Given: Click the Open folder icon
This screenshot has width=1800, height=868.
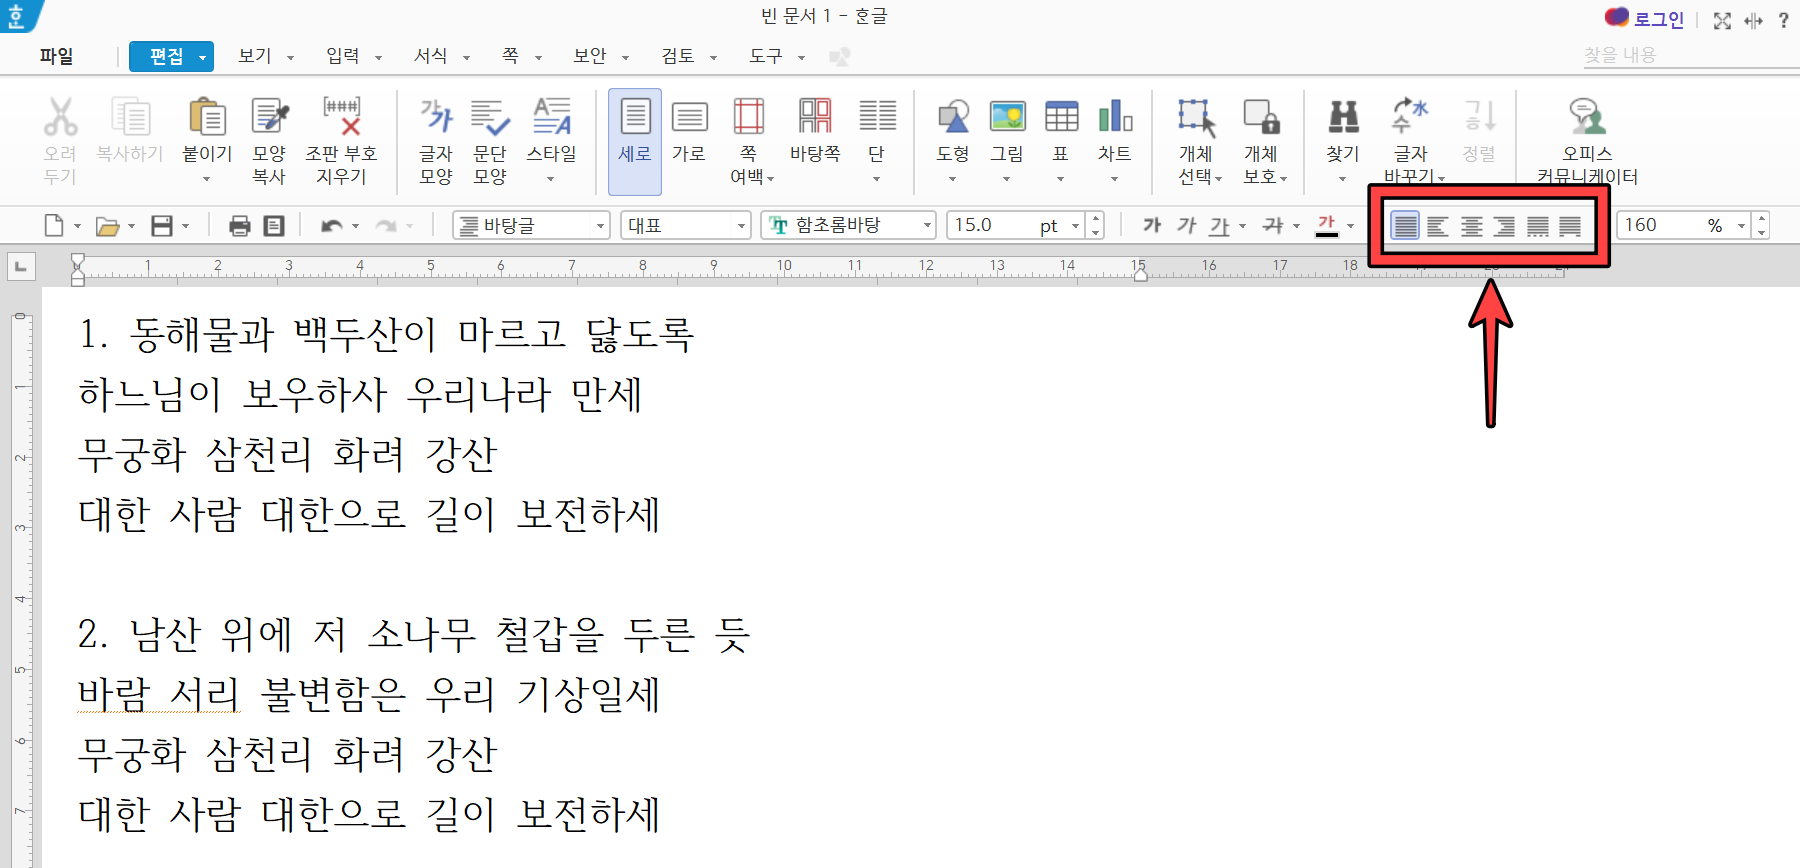Looking at the screenshot, I should [108, 226].
